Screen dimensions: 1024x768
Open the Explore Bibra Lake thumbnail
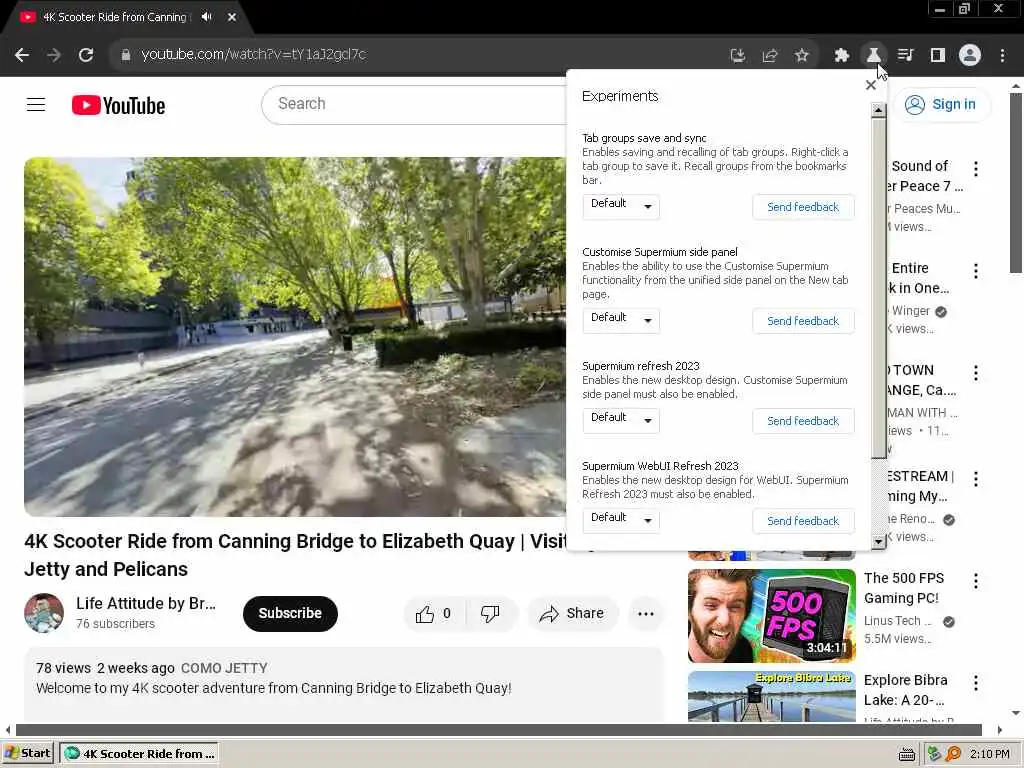tap(771, 696)
